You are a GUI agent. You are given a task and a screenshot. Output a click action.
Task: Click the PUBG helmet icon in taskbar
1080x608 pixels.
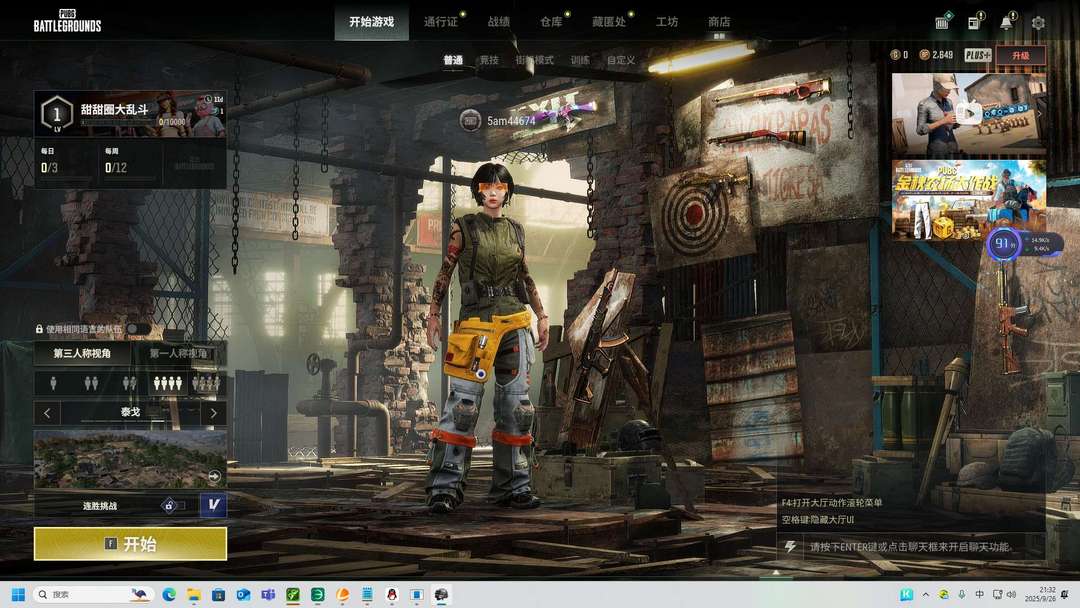coord(442,594)
